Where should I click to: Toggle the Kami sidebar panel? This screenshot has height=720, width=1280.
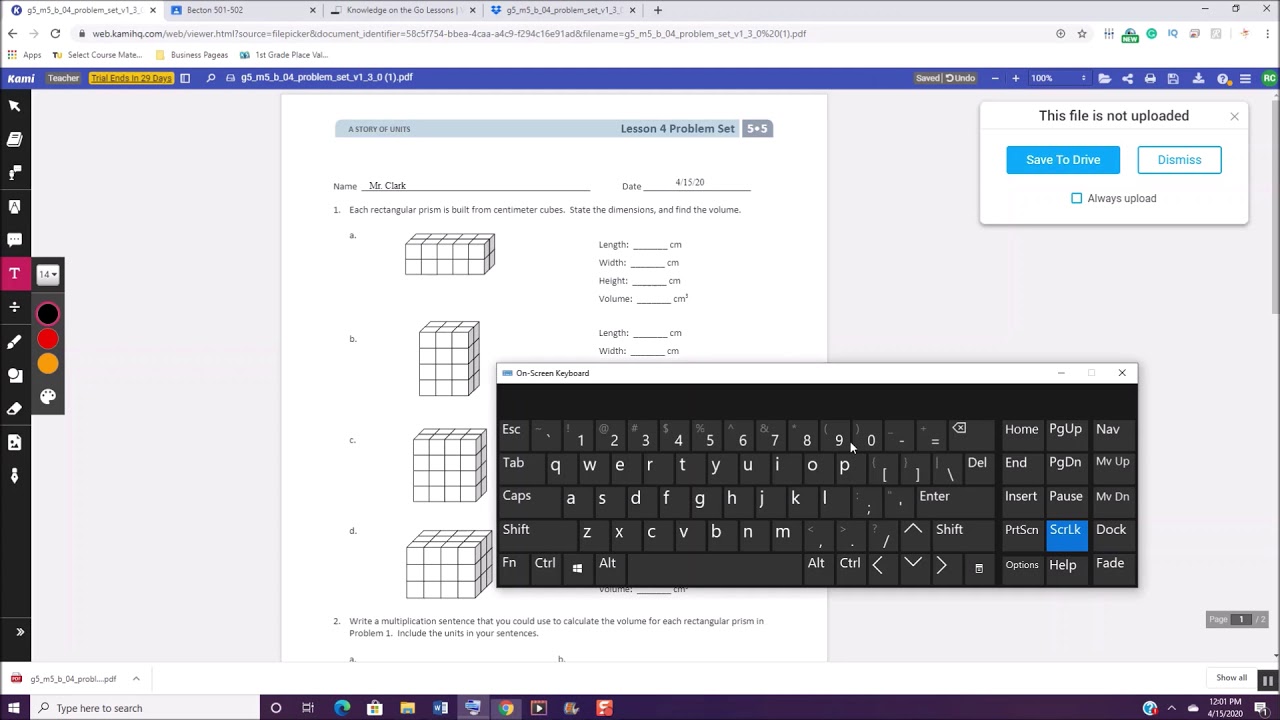point(185,78)
